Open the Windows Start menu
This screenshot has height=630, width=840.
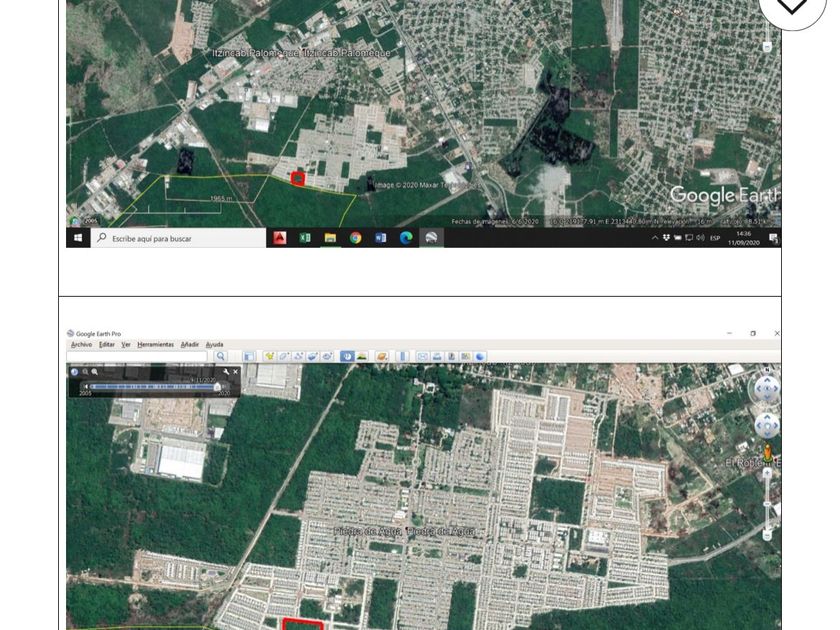(78, 238)
